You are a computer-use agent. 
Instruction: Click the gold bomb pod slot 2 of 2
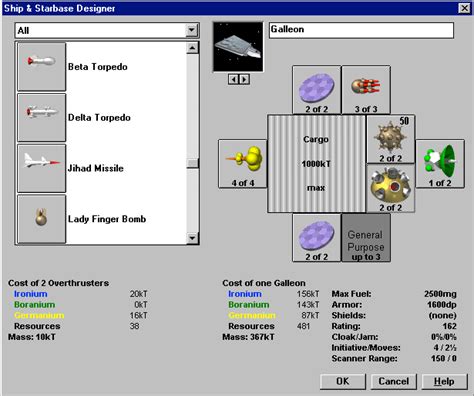[x=391, y=188]
